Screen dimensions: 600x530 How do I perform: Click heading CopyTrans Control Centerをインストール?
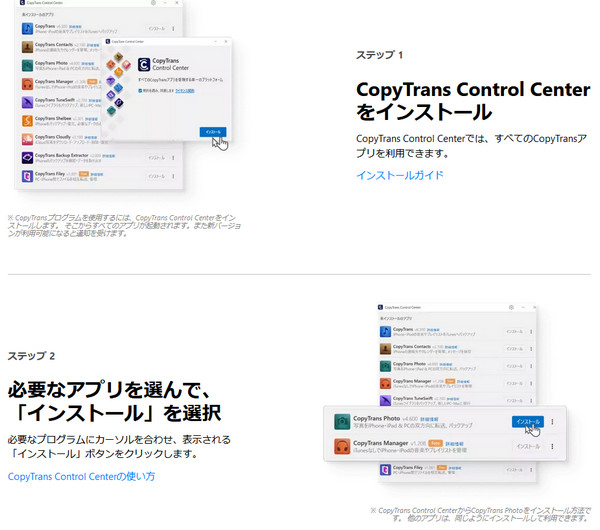click(x=473, y=101)
